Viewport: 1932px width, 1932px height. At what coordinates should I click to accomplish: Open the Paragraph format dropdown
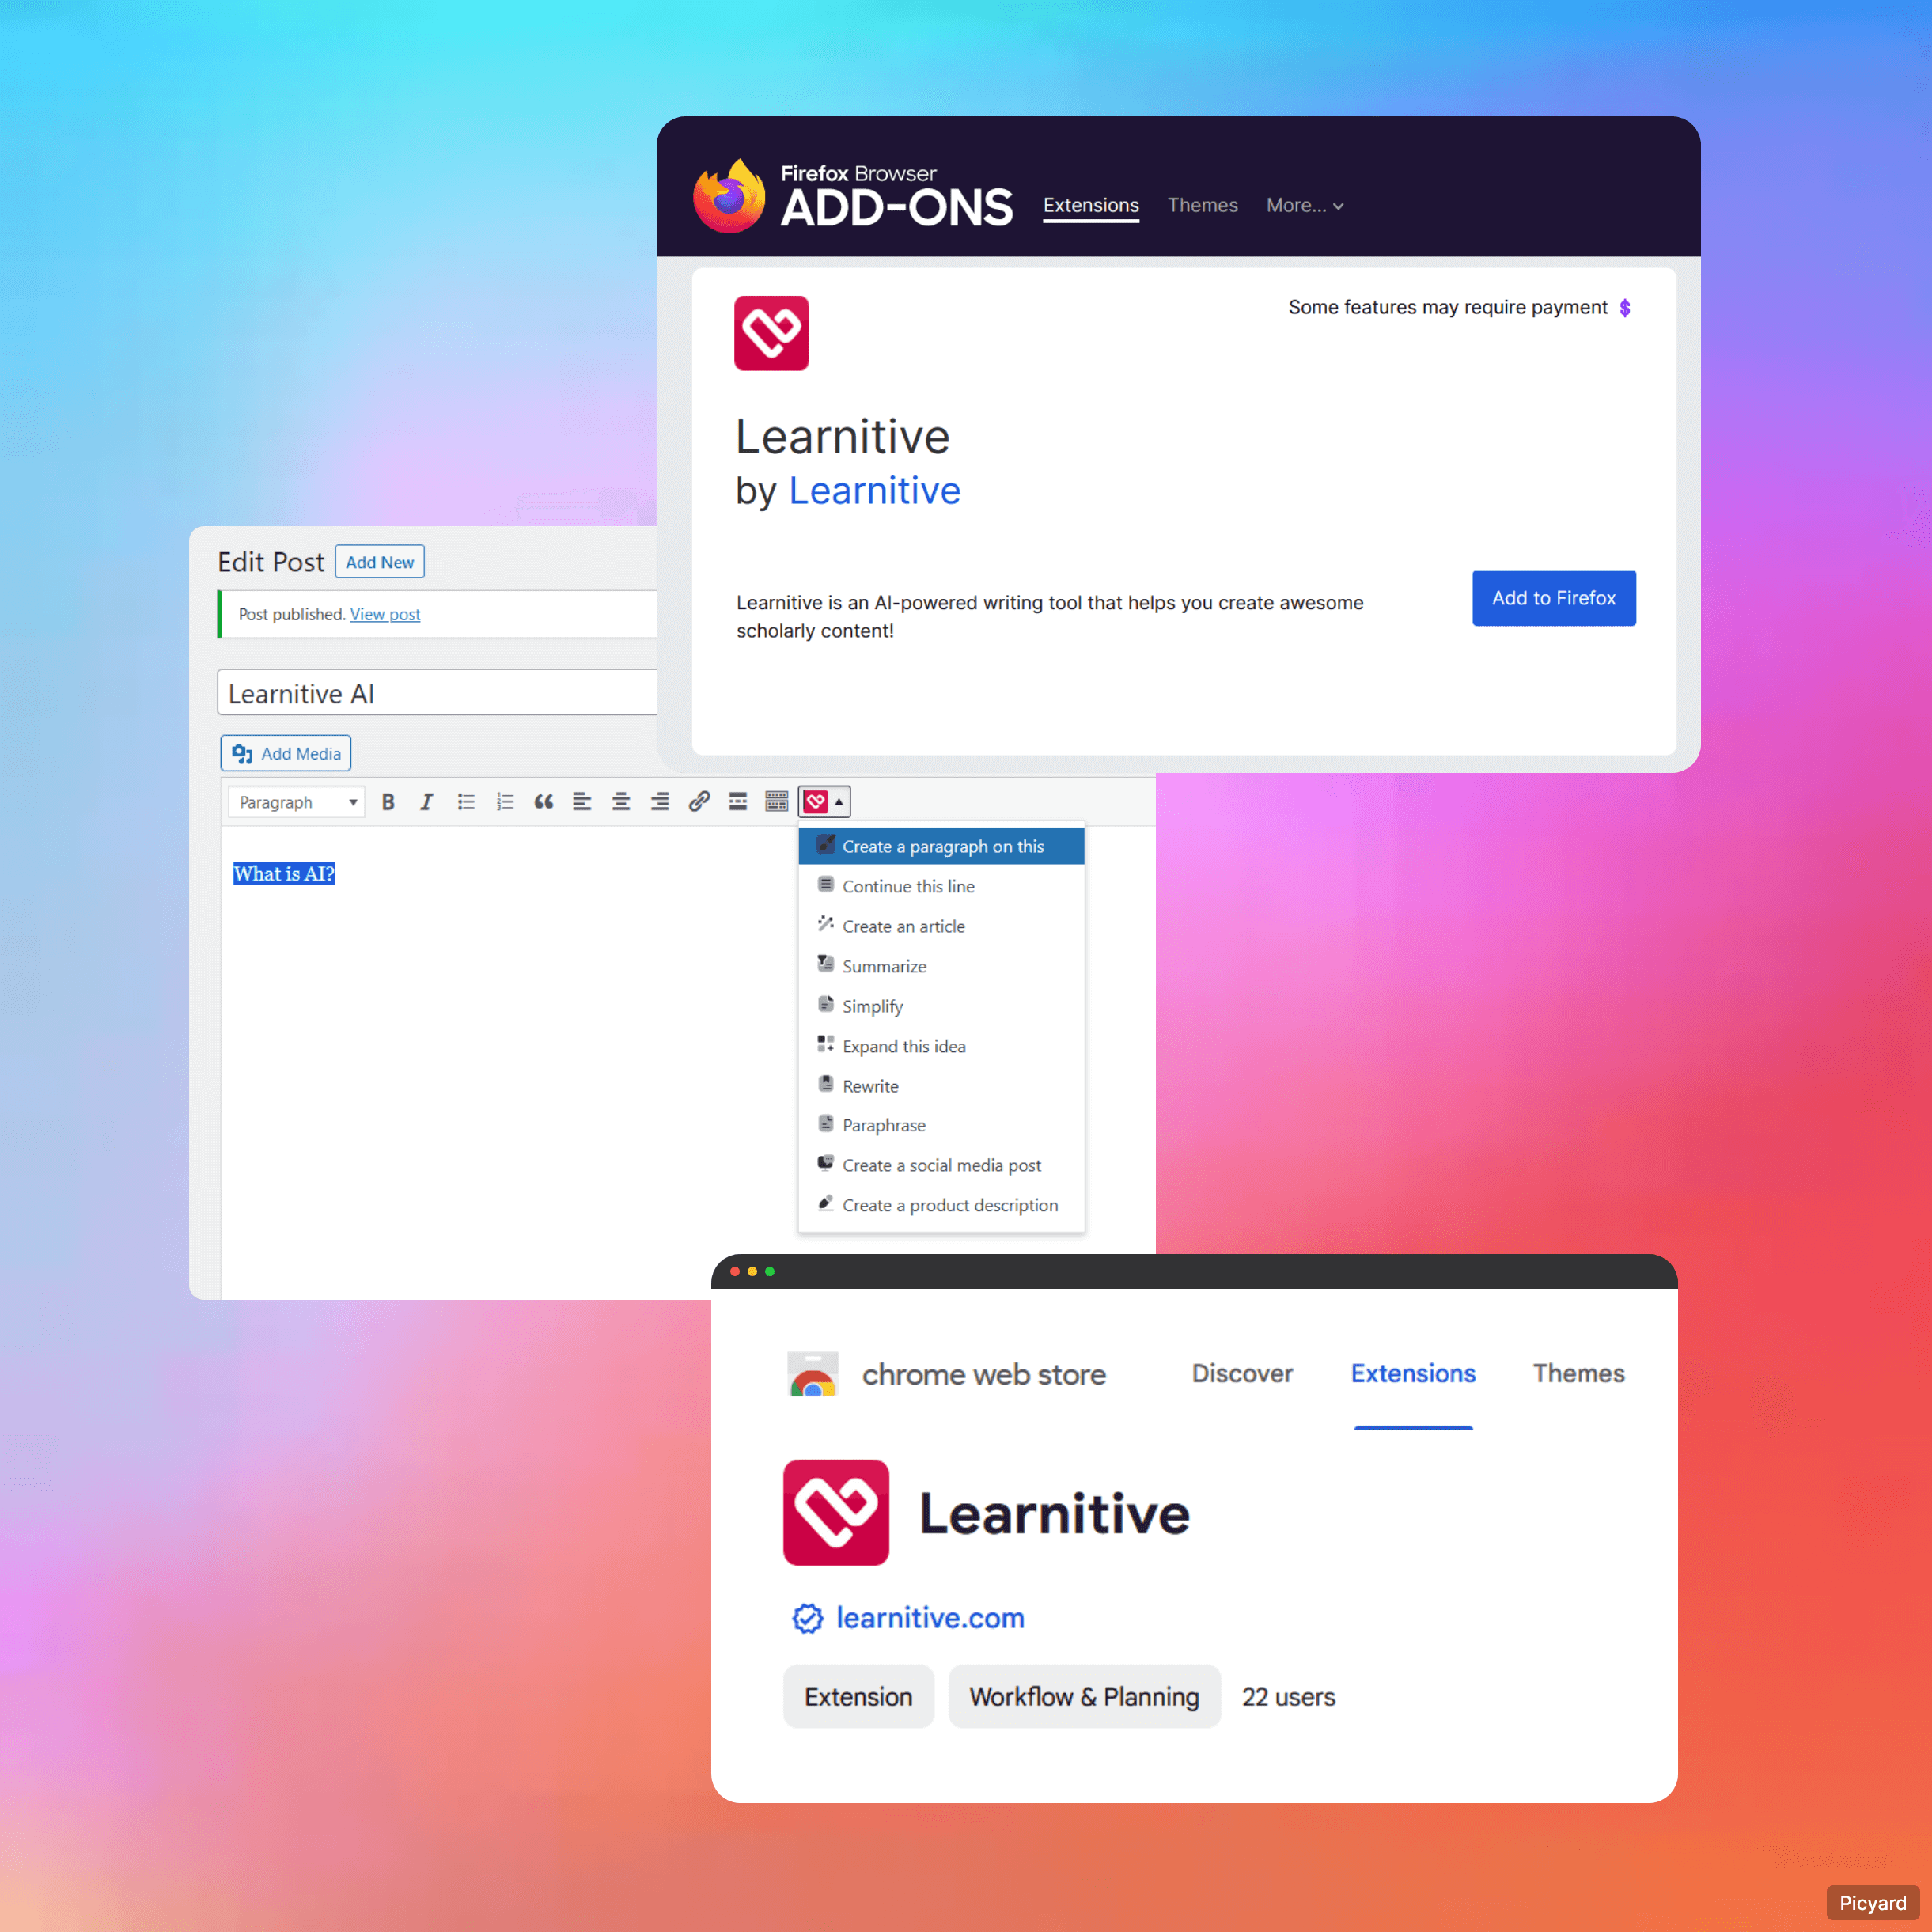click(296, 802)
